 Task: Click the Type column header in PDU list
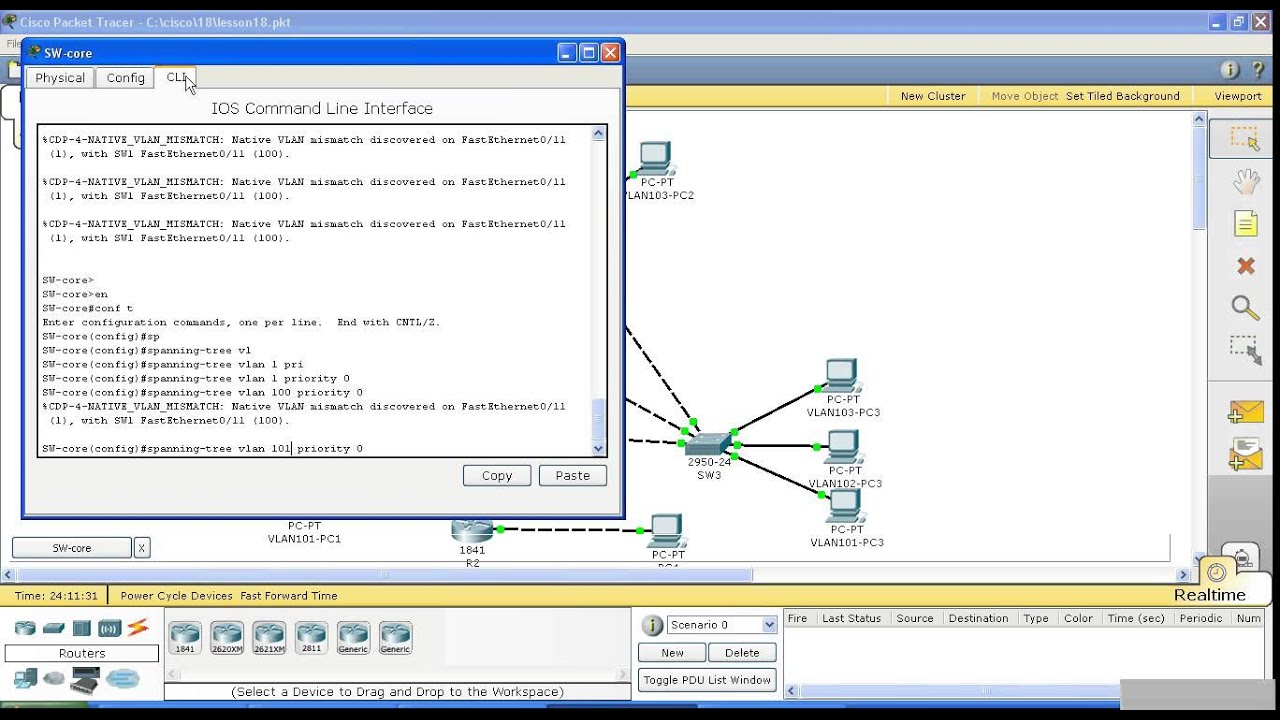coord(1036,618)
